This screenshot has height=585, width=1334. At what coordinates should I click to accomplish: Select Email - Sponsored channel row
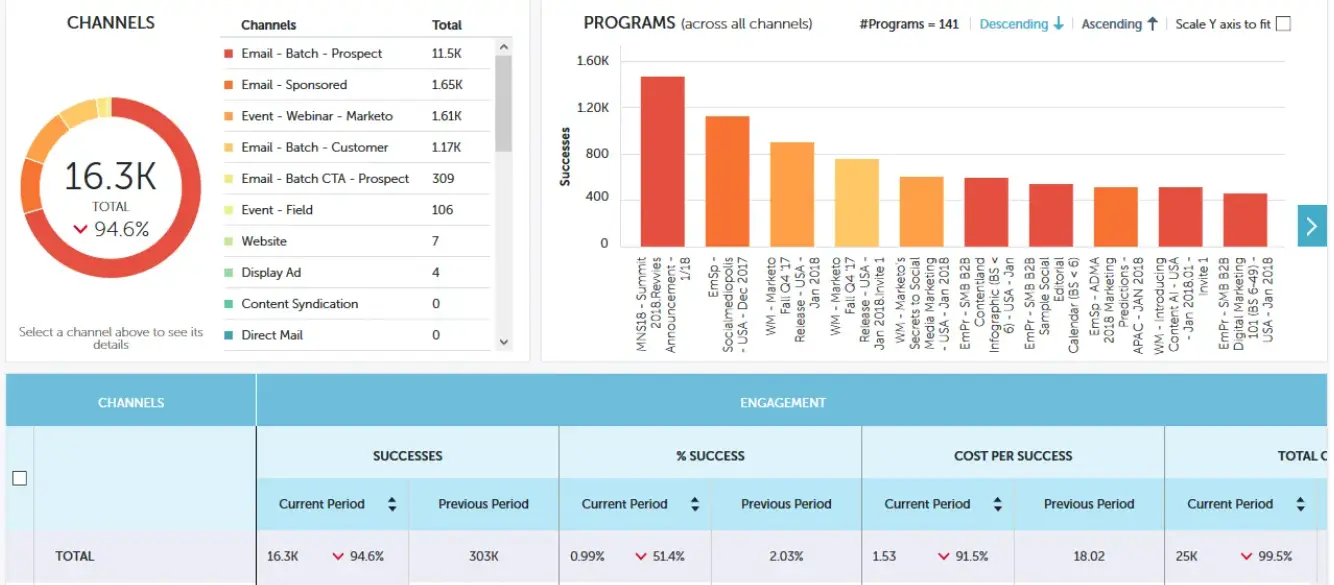tap(294, 85)
